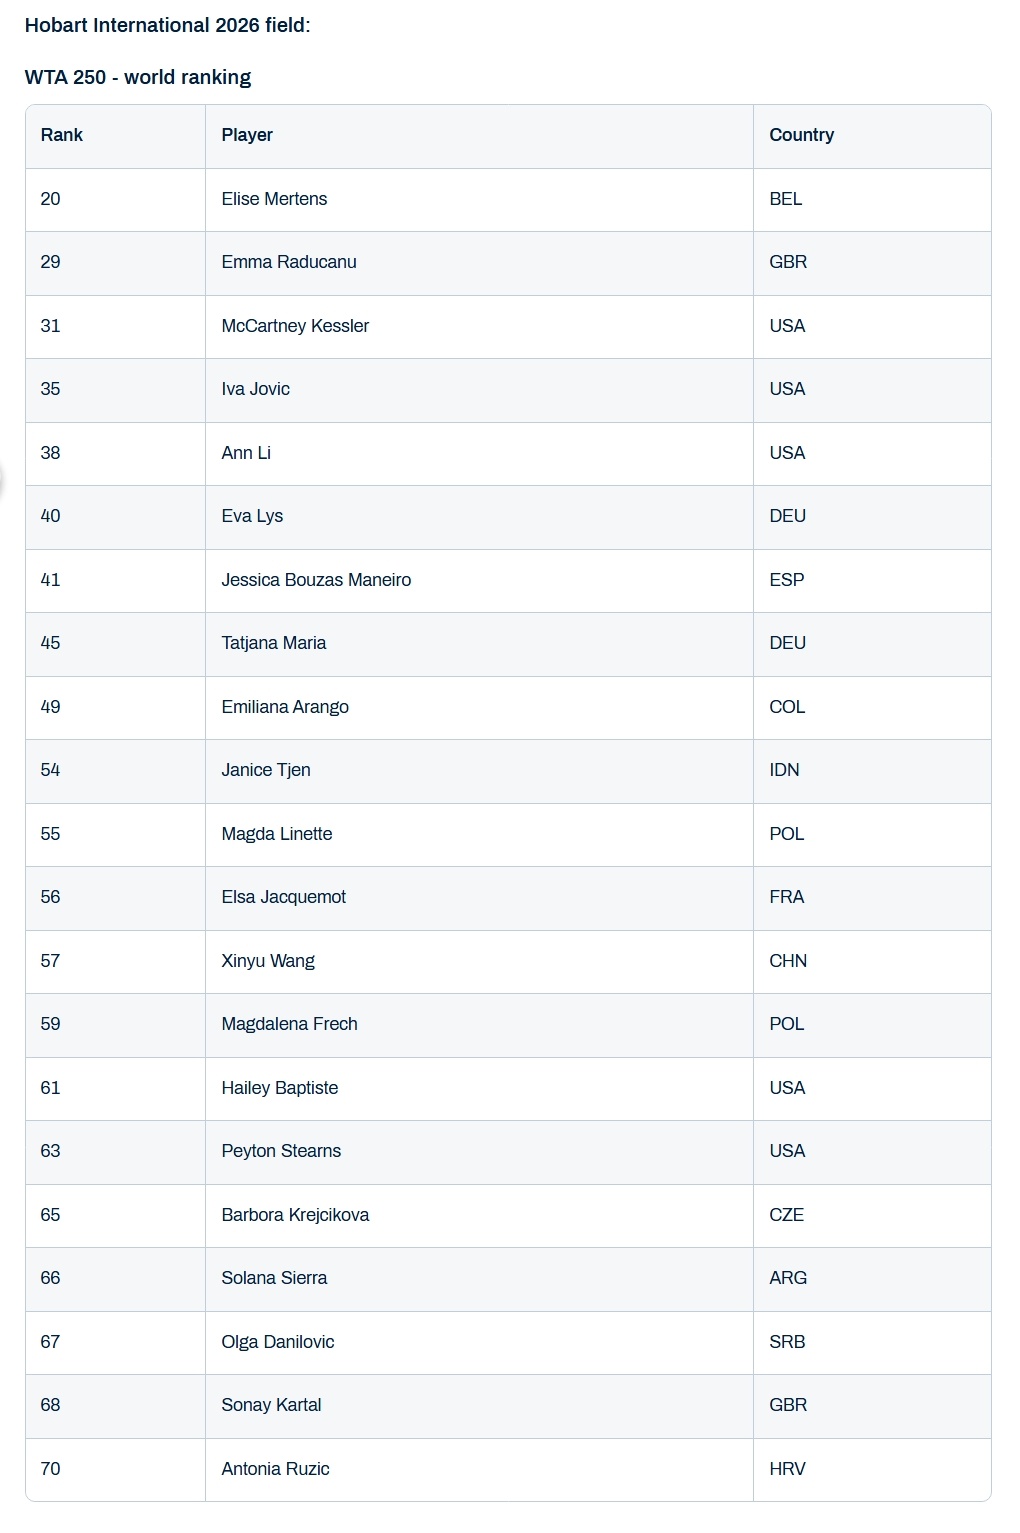
Task: Select Olga Danilovic's name
Action: pyautogui.click(x=278, y=1342)
